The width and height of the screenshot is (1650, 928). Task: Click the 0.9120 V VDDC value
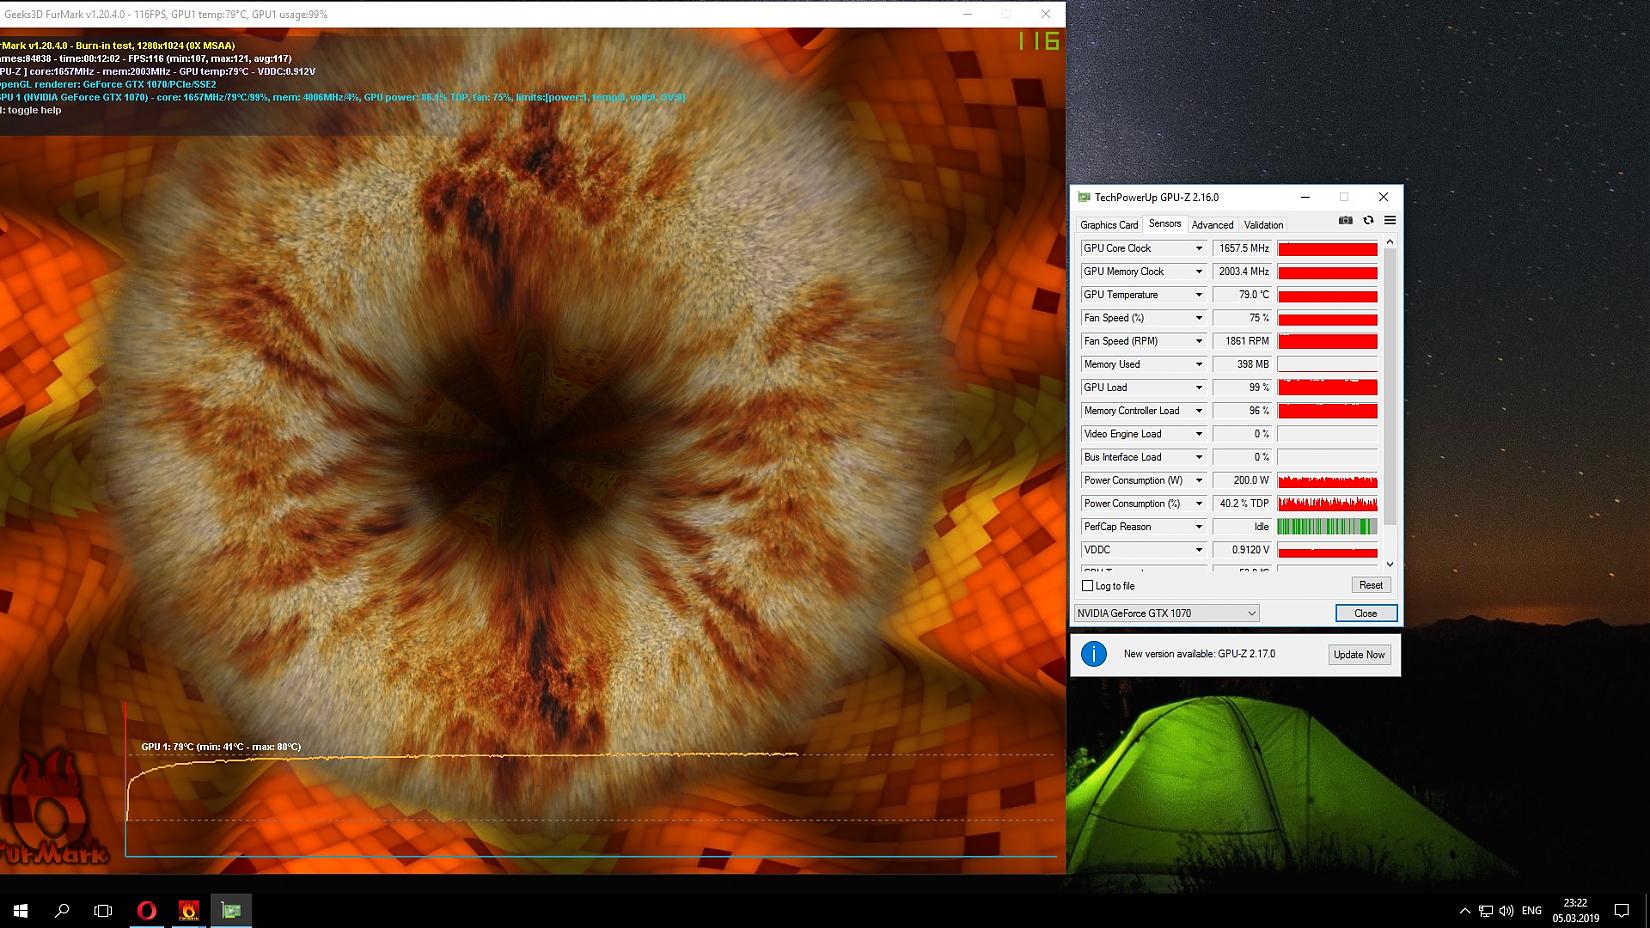point(1243,550)
